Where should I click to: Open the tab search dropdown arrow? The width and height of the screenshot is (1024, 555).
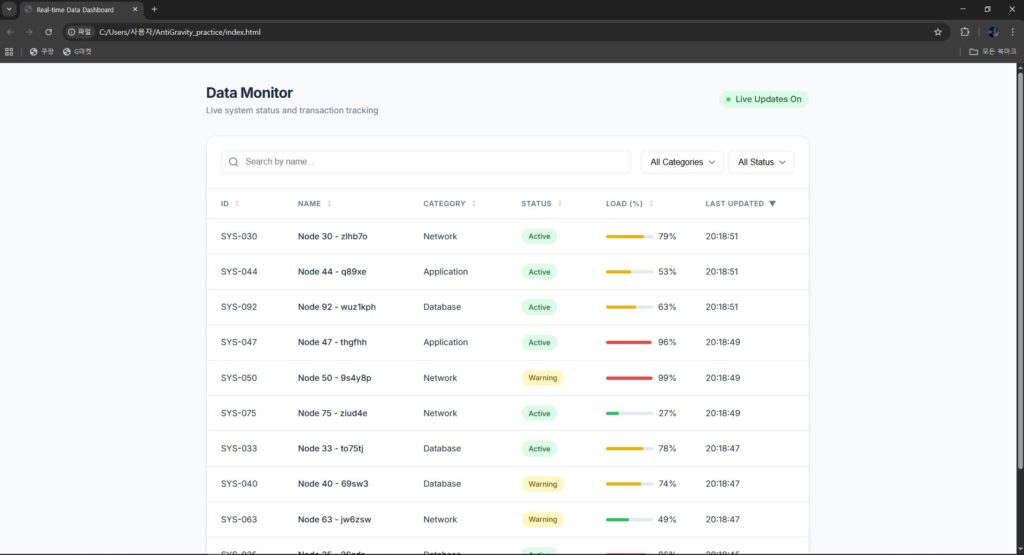point(9,9)
